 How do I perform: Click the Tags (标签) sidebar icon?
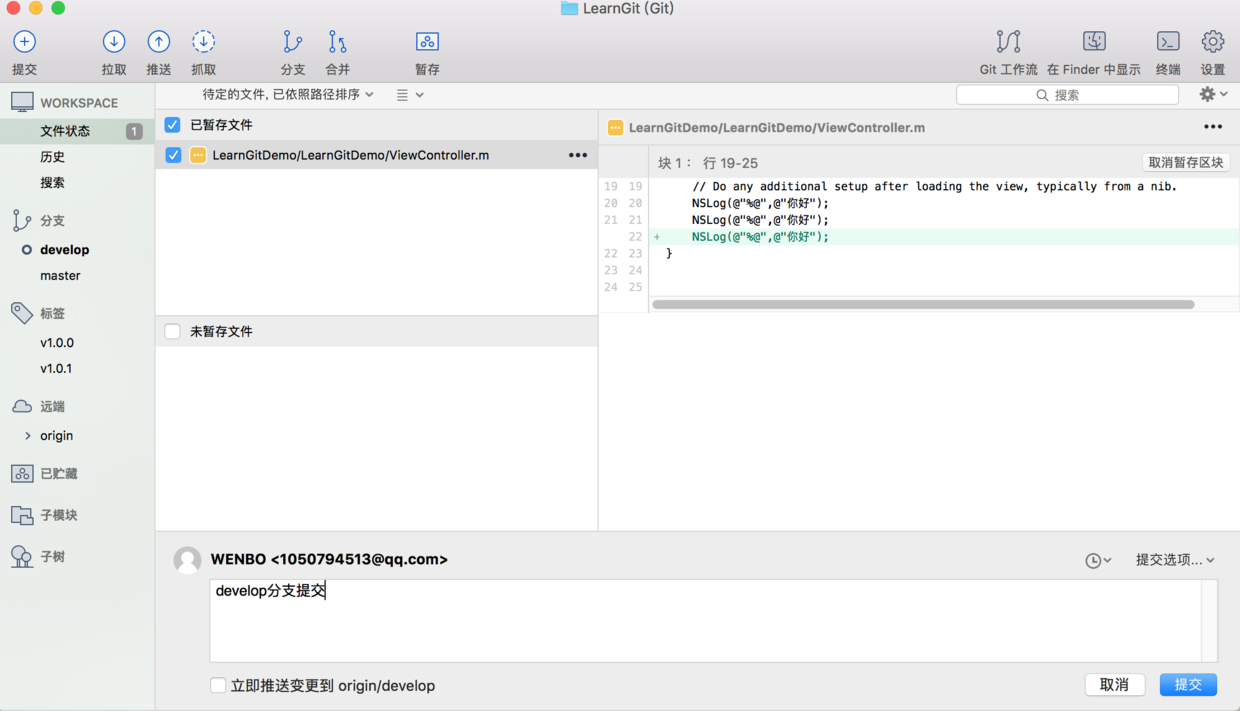(x=22, y=313)
